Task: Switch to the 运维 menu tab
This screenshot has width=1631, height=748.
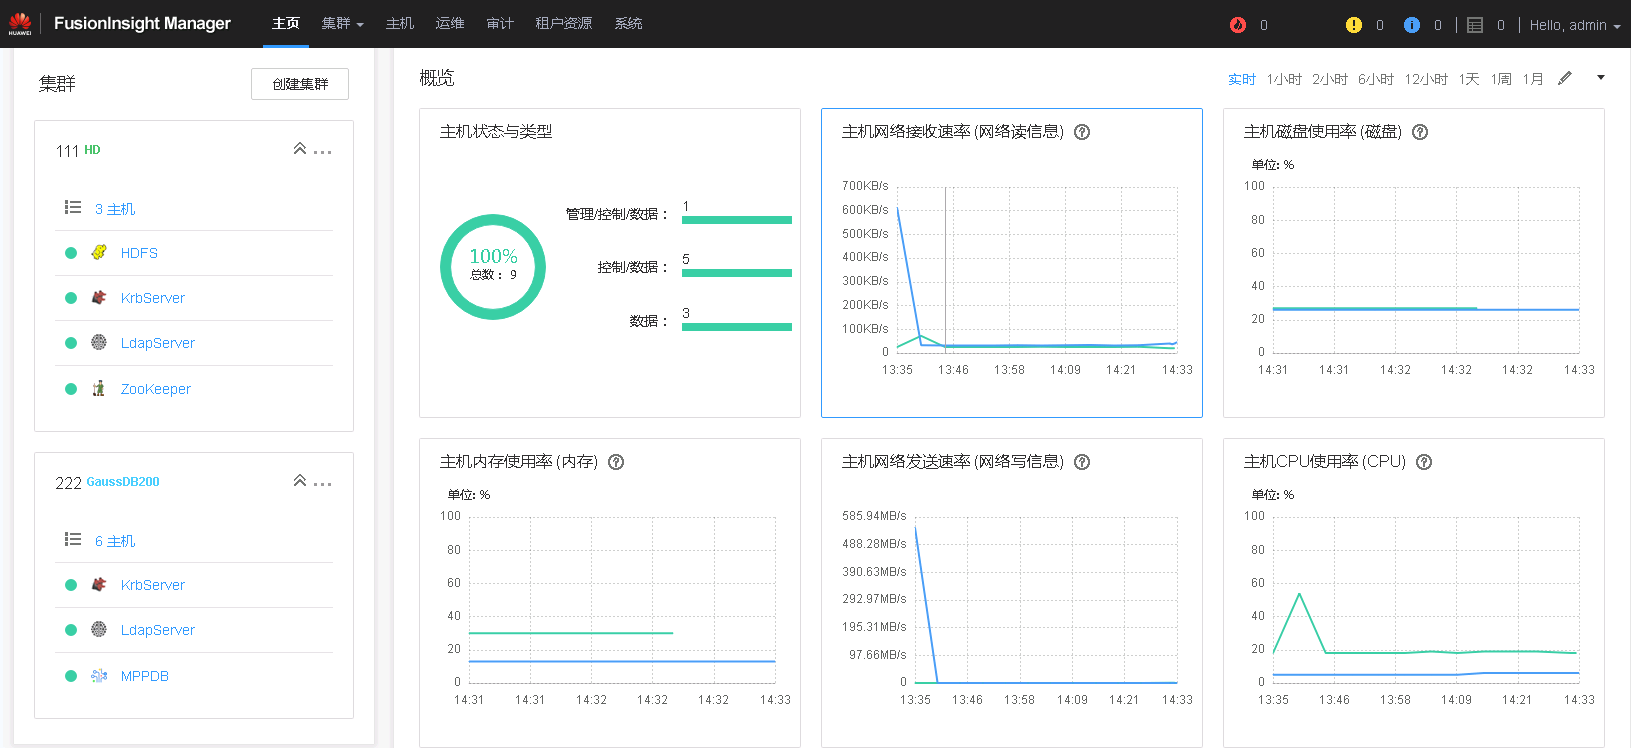Action: (x=450, y=24)
